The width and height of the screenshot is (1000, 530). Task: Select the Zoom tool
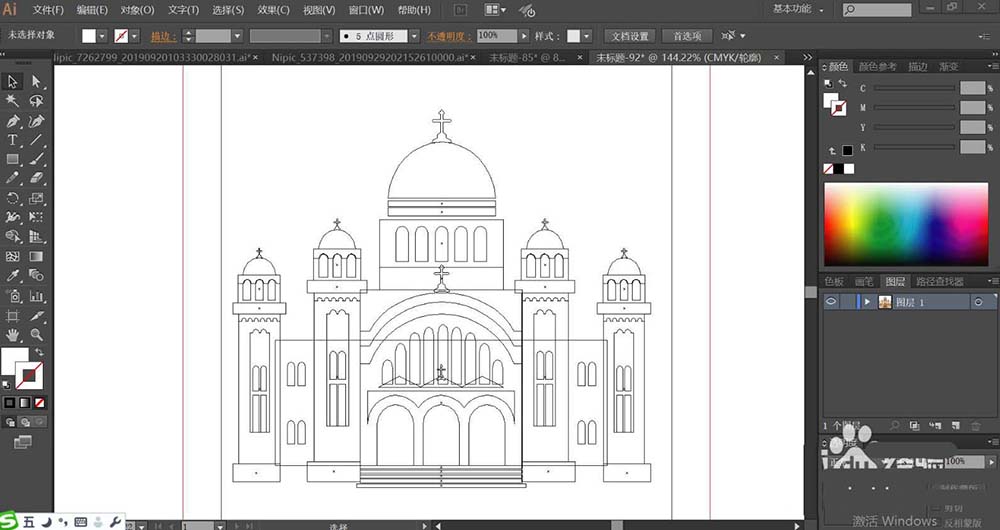coord(36,334)
